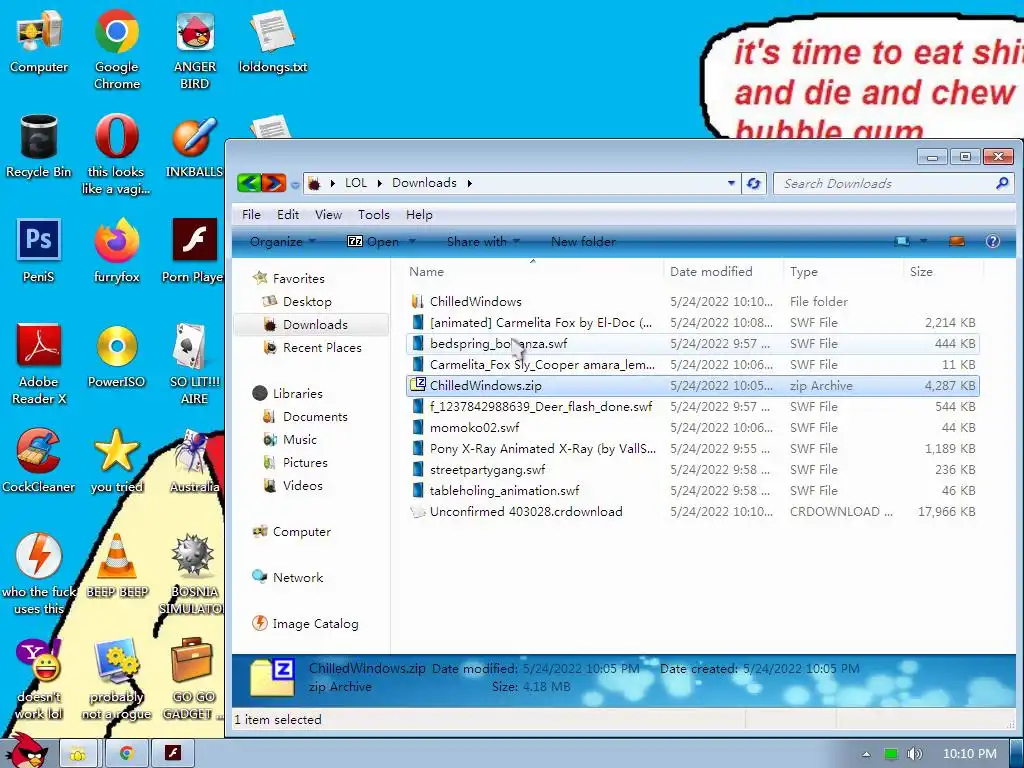Screen dimensions: 1024x768
Task: Launch the CockCleaner desktop icon
Action: (39, 460)
